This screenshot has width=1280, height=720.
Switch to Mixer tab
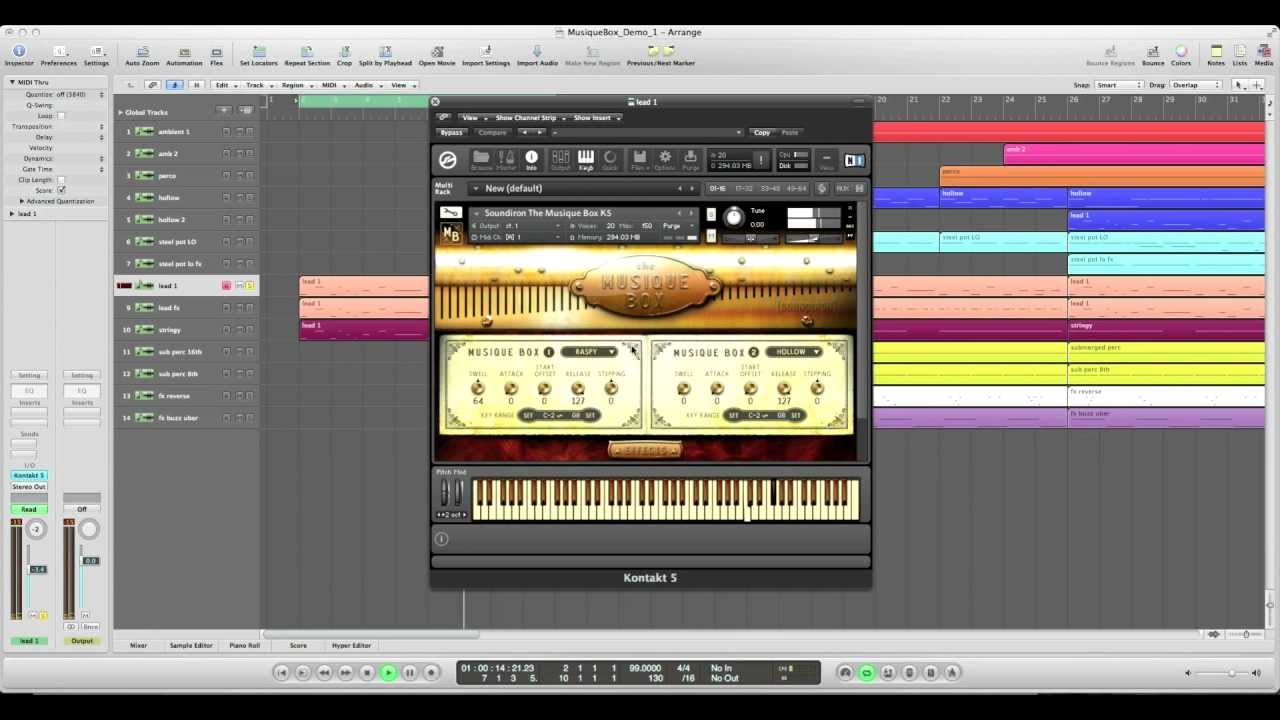pyautogui.click(x=138, y=646)
